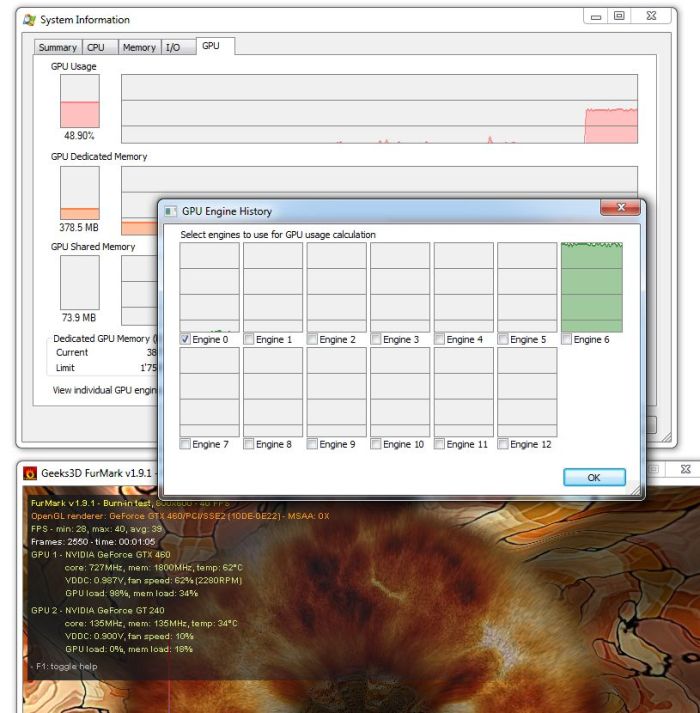Image resolution: width=700 pixels, height=713 pixels.
Task: Click the GPU Engine History title icon
Action: [x=171, y=211]
